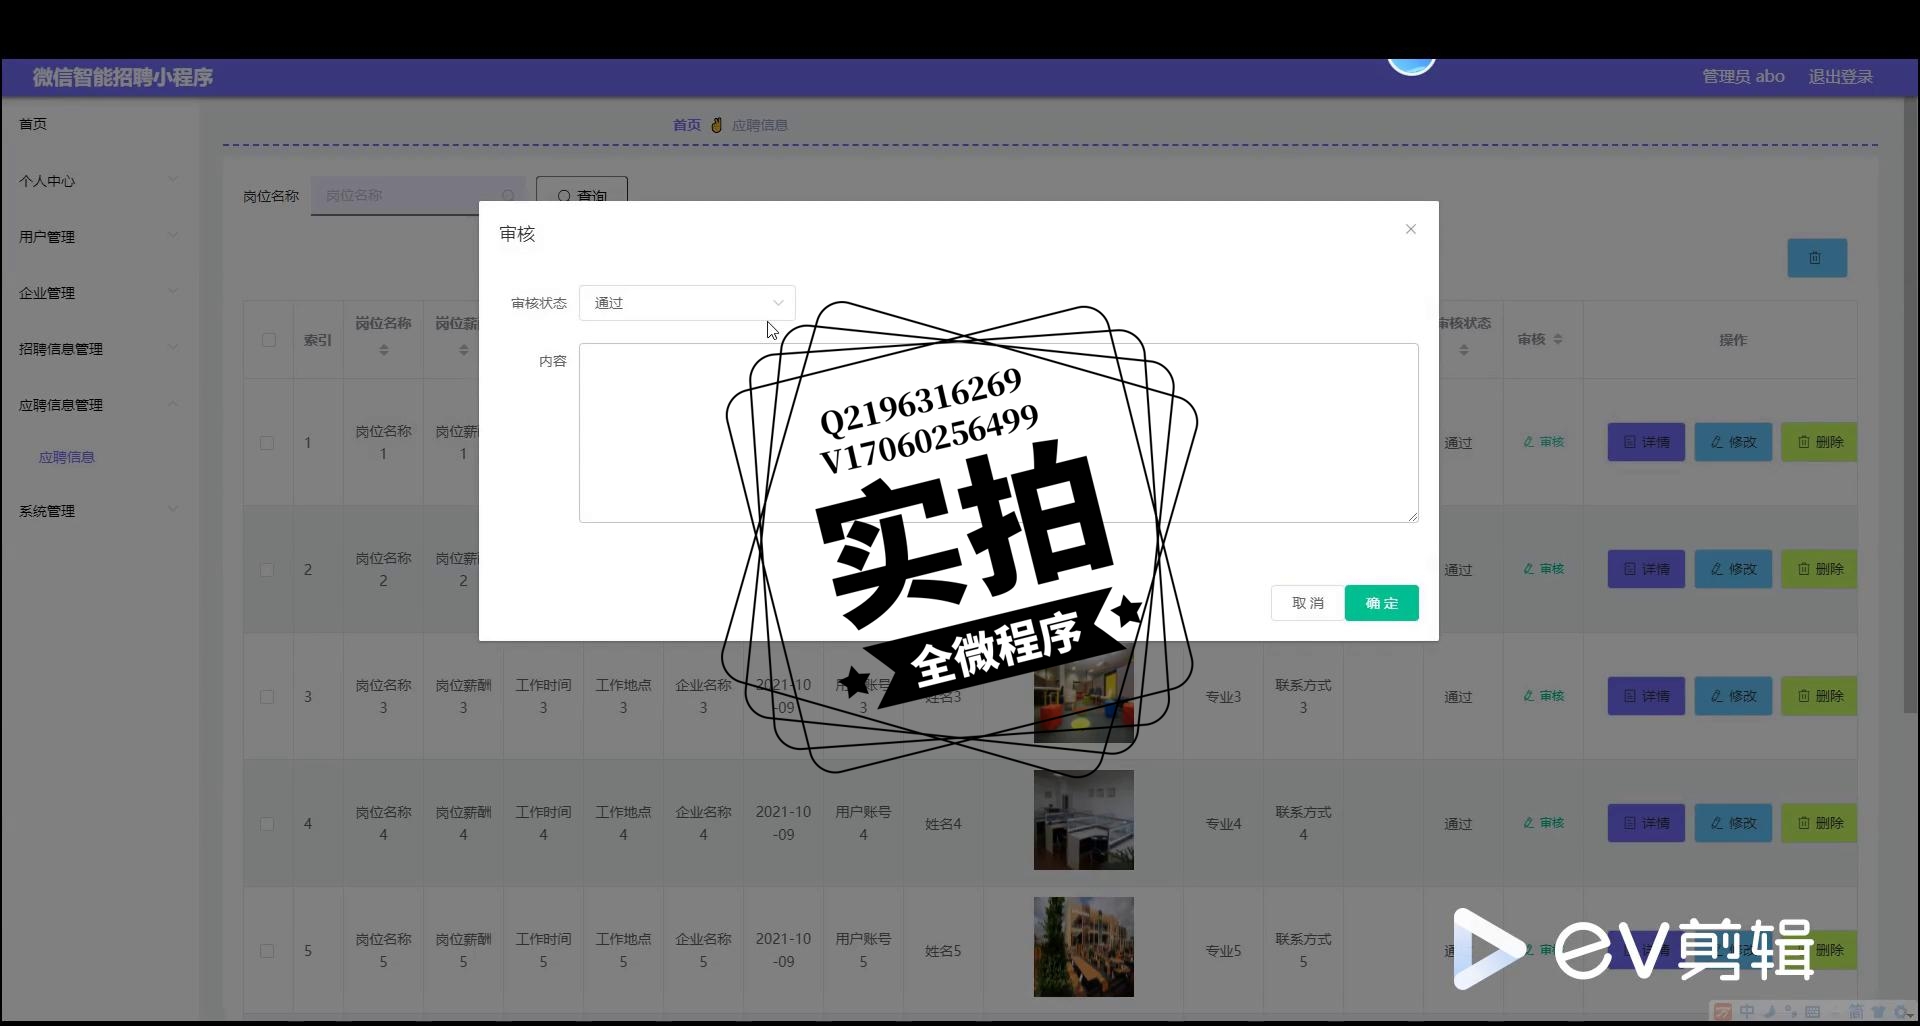The height and width of the screenshot is (1026, 1920).
Task: Check the checkbox for row 1
Action: tap(267, 443)
